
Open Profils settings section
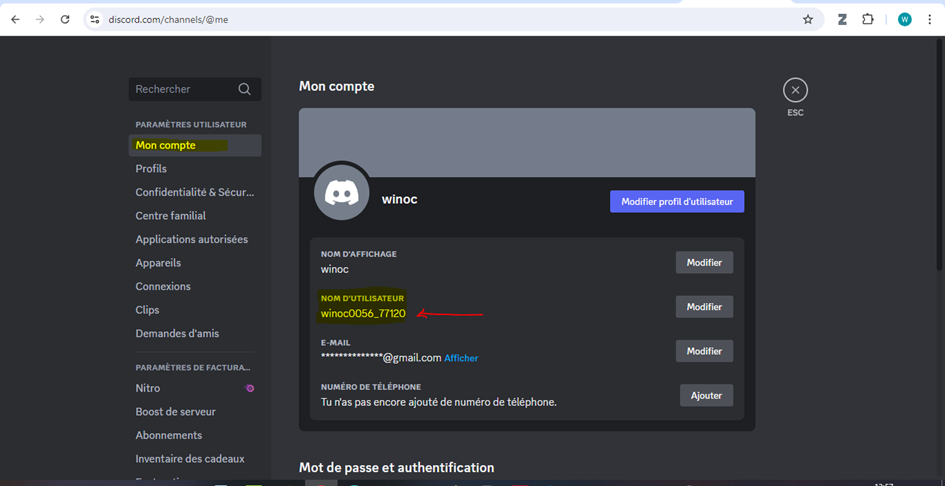151,169
